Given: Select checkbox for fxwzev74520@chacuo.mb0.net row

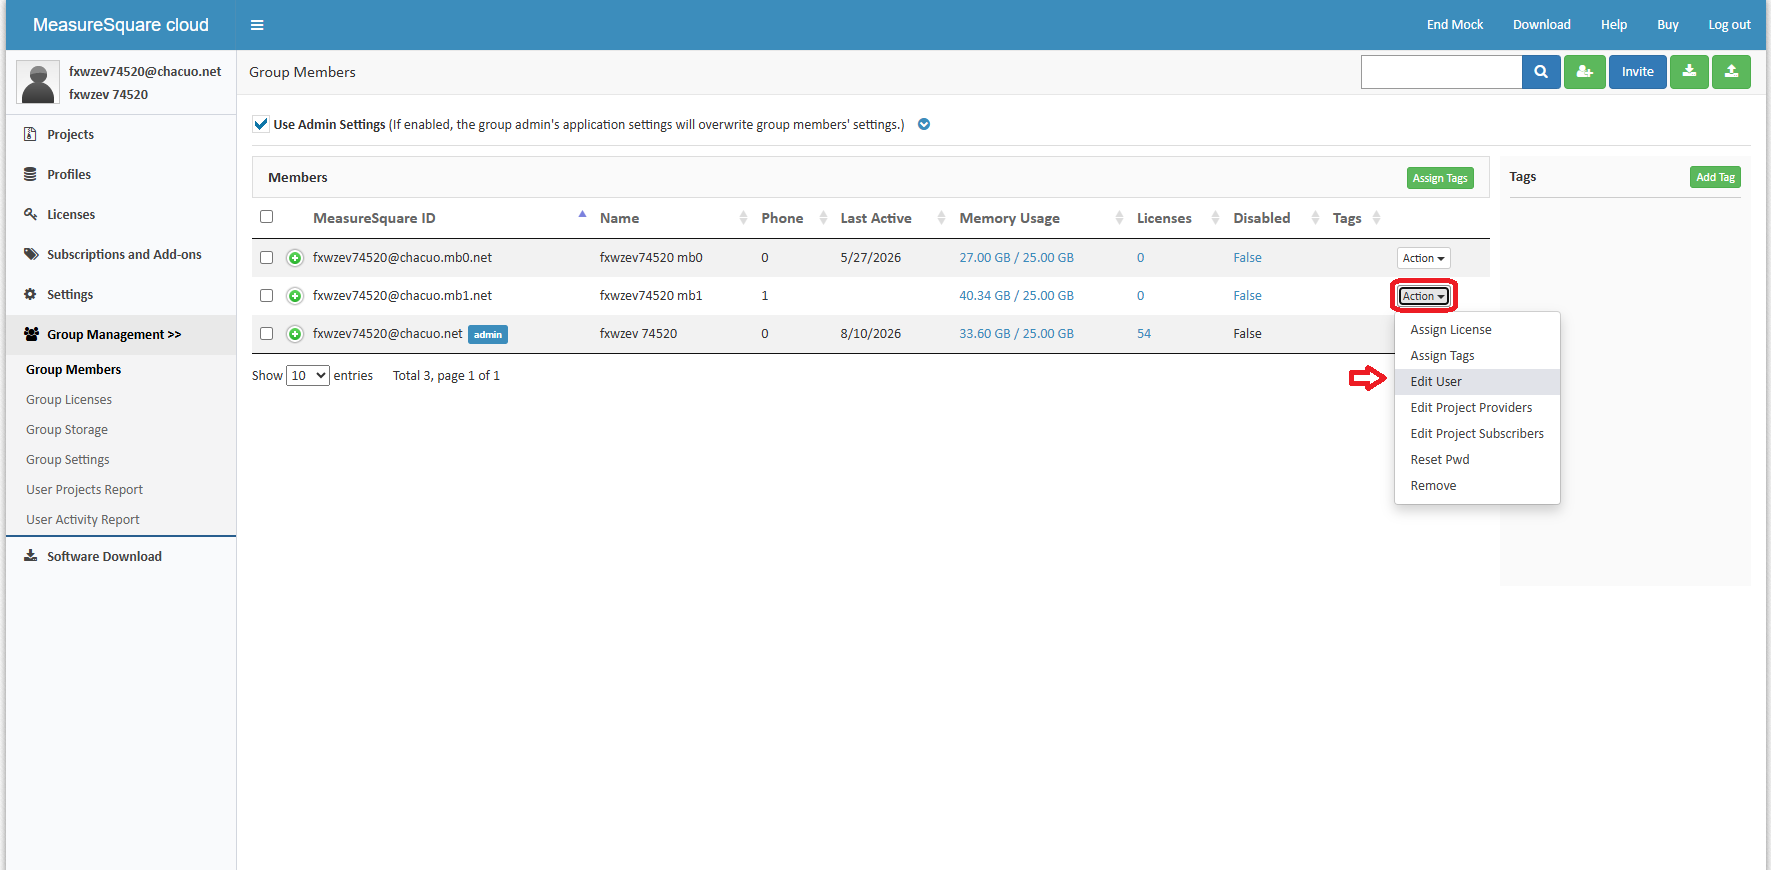Looking at the screenshot, I should click(x=266, y=257).
